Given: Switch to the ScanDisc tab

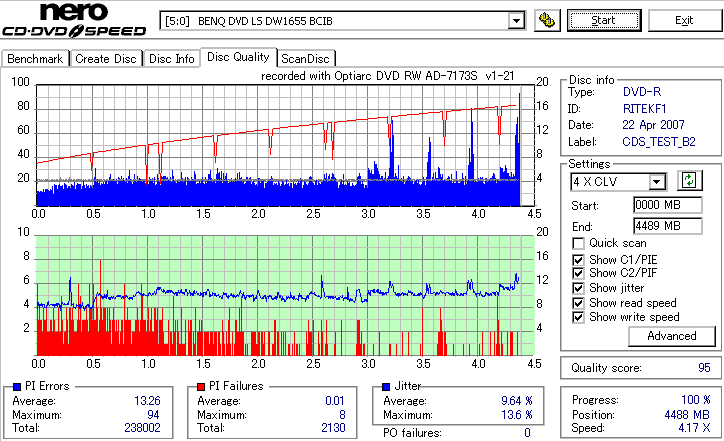Looking at the screenshot, I should click(x=305, y=59).
